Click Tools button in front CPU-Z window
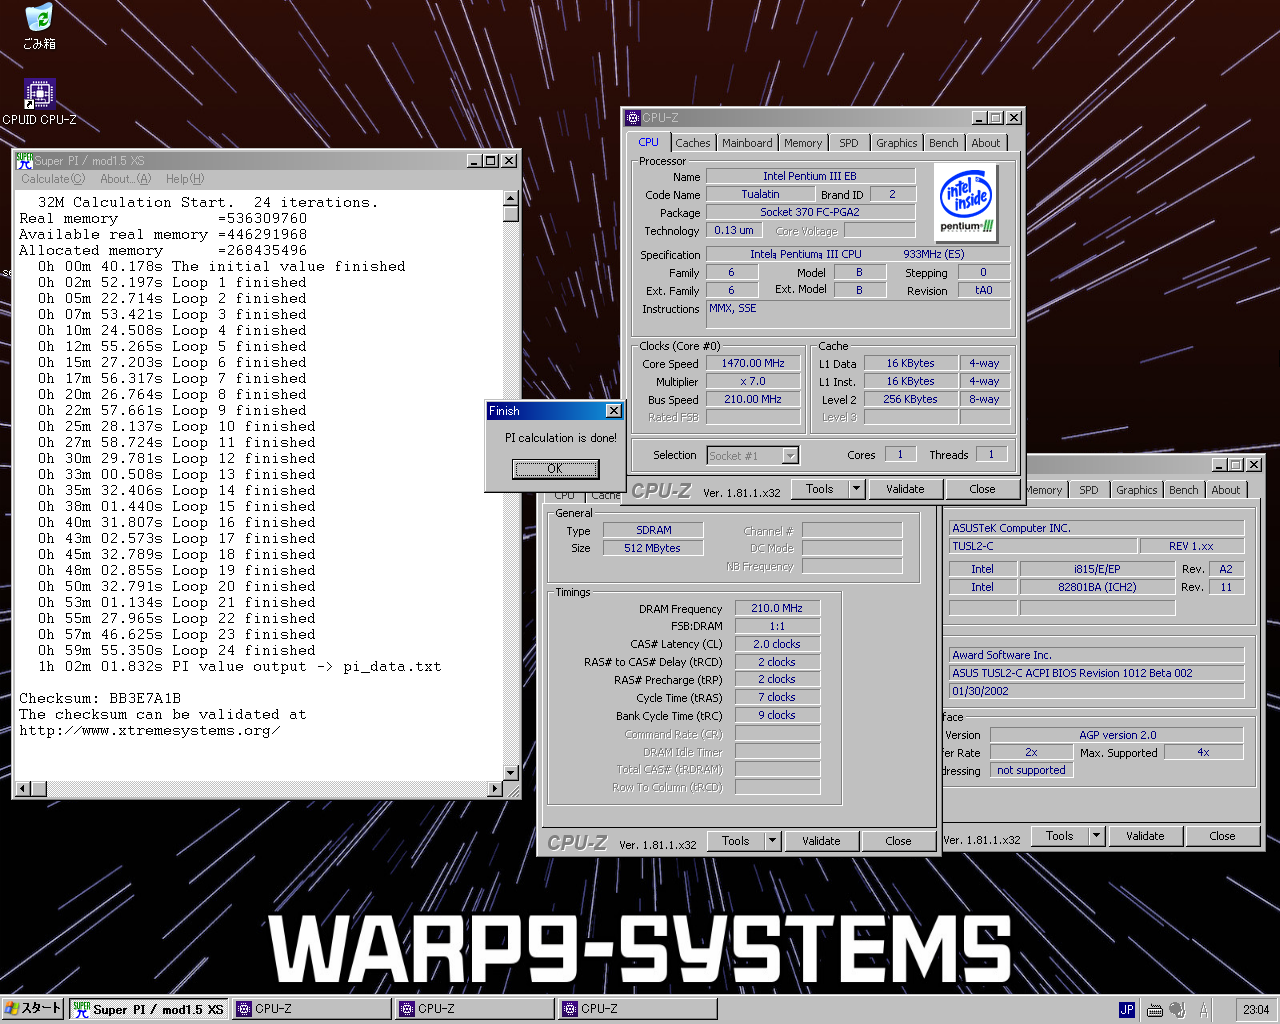This screenshot has width=1280, height=1024. coord(820,489)
